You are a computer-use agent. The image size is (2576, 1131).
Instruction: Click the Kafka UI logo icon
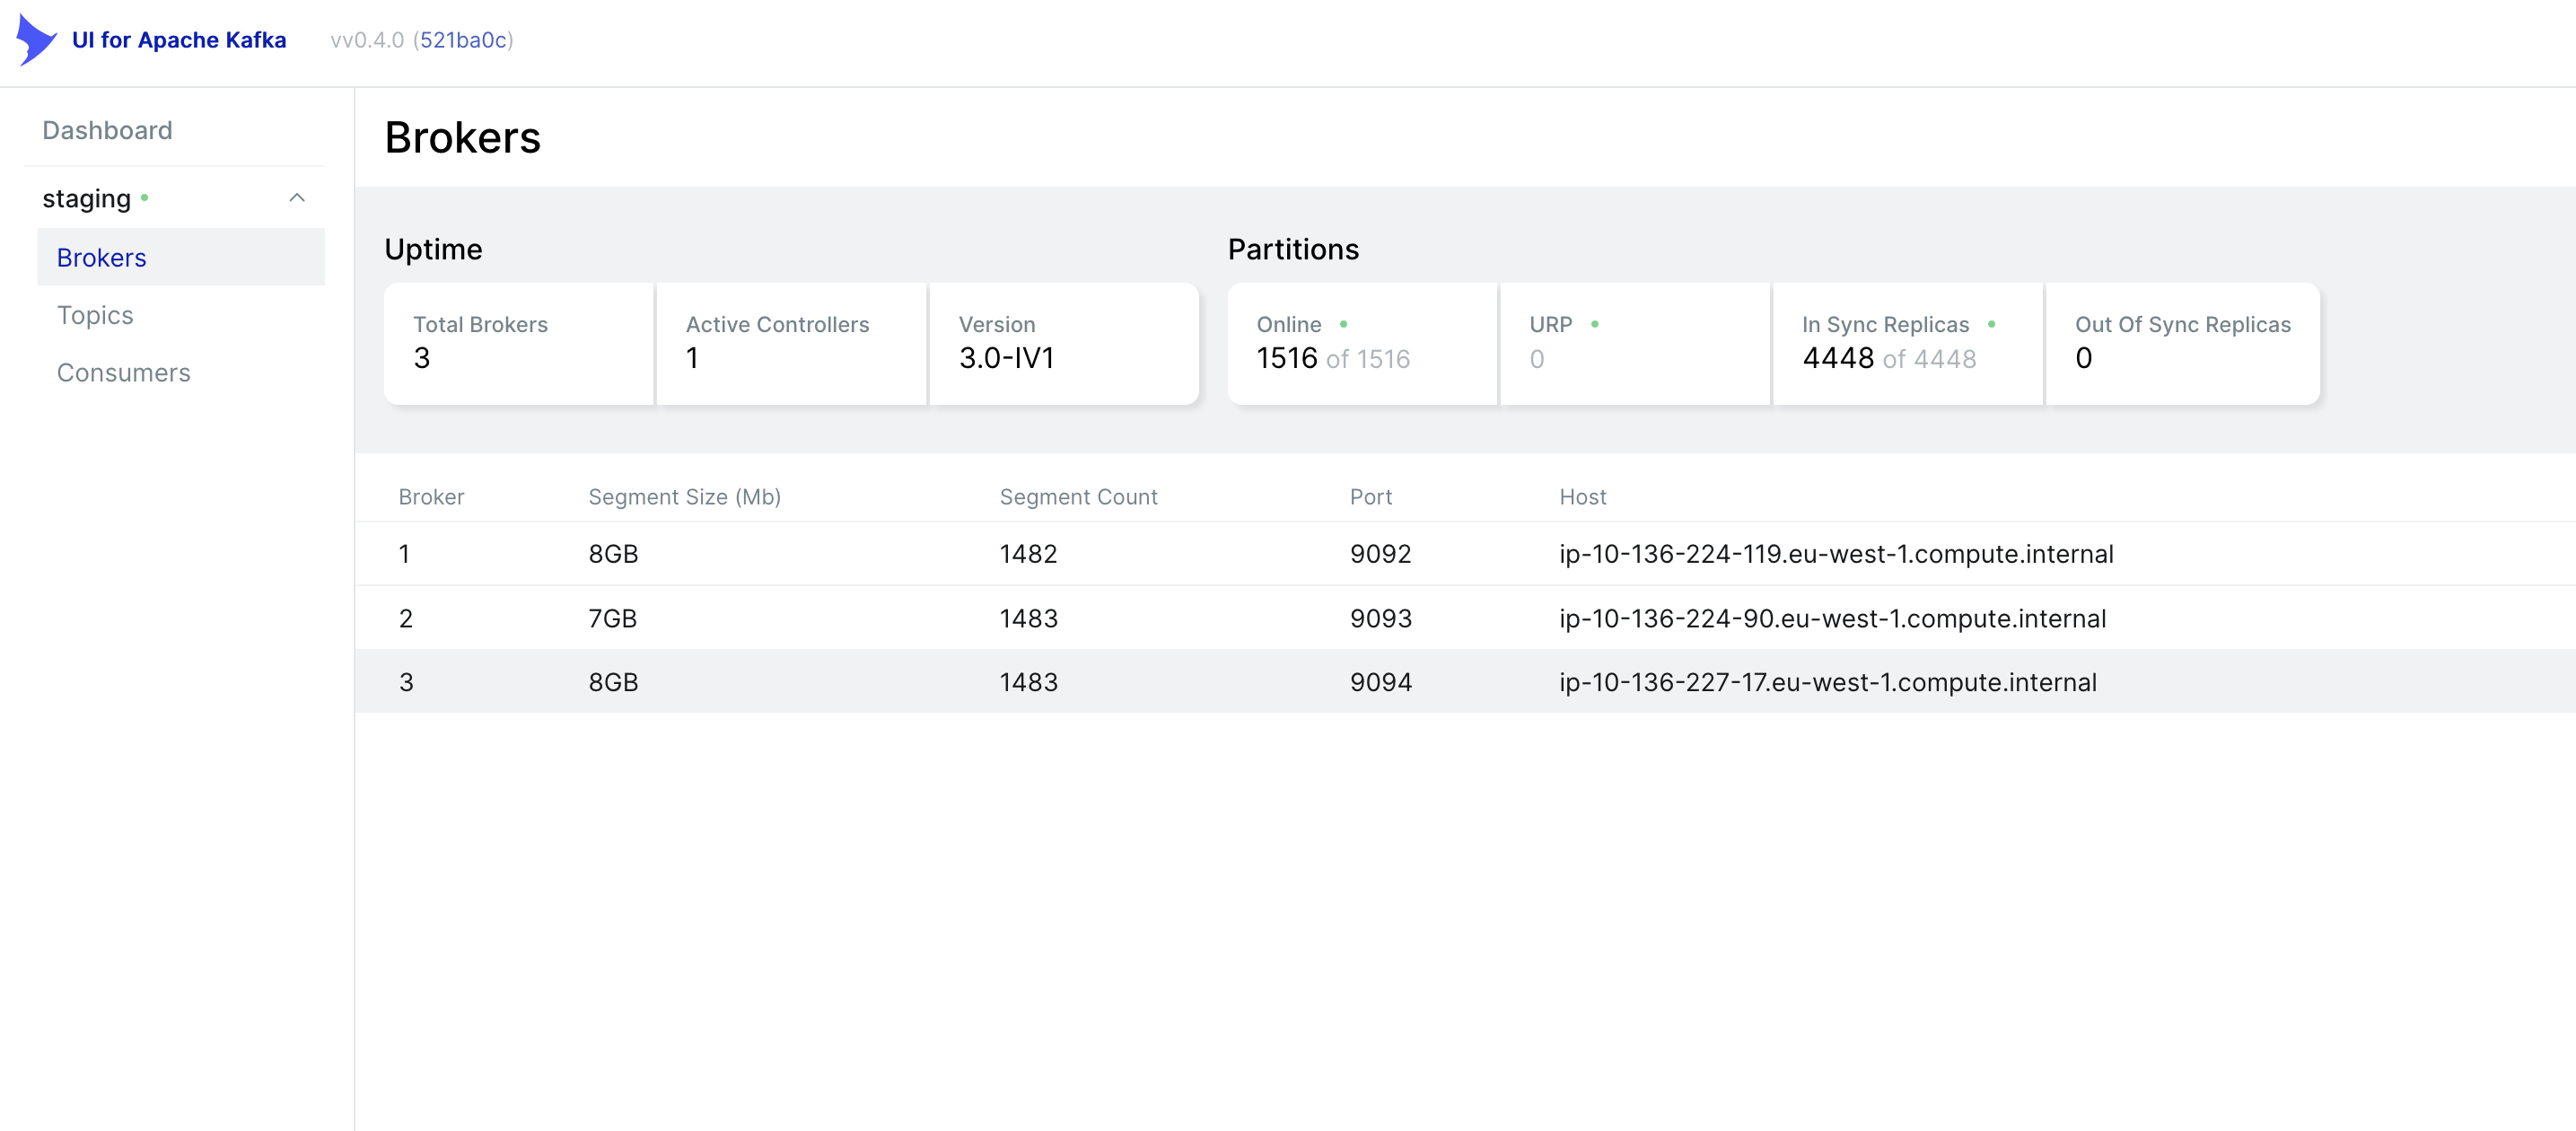[x=36, y=40]
